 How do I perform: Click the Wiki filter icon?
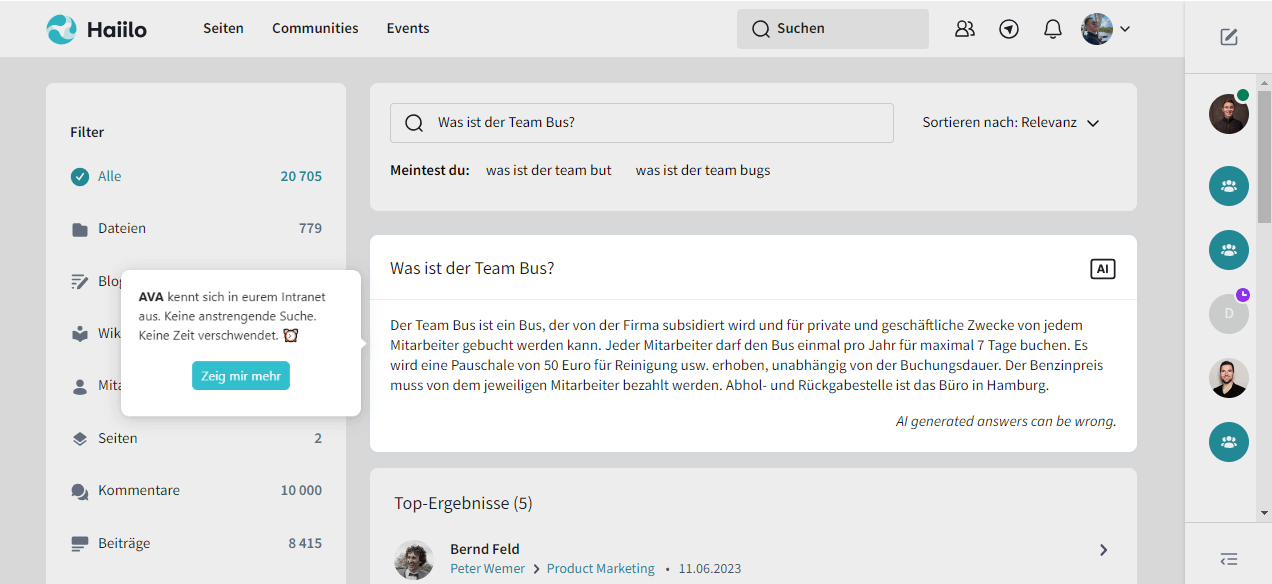tap(80, 334)
